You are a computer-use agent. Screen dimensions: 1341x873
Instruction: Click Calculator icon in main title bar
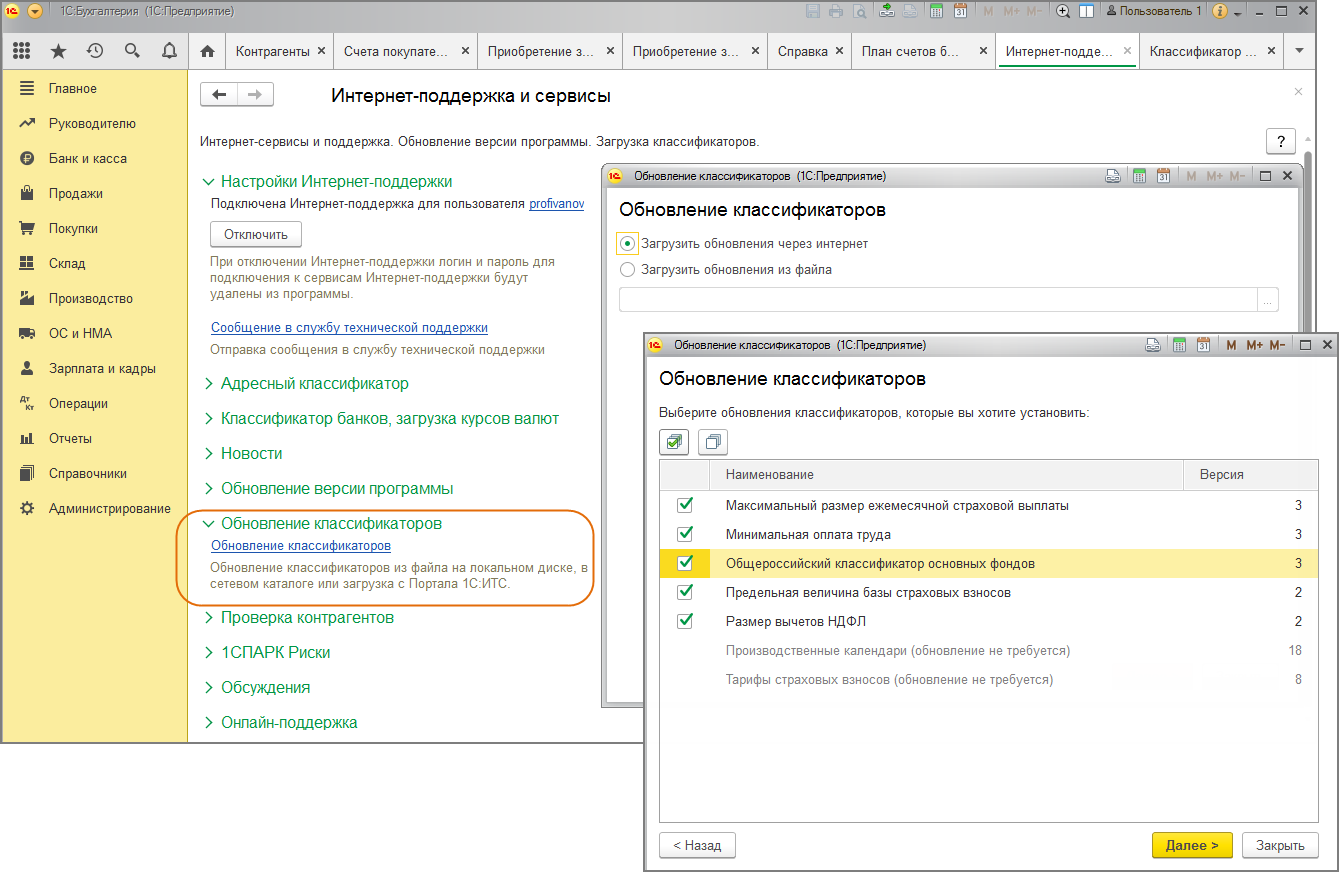tap(936, 11)
